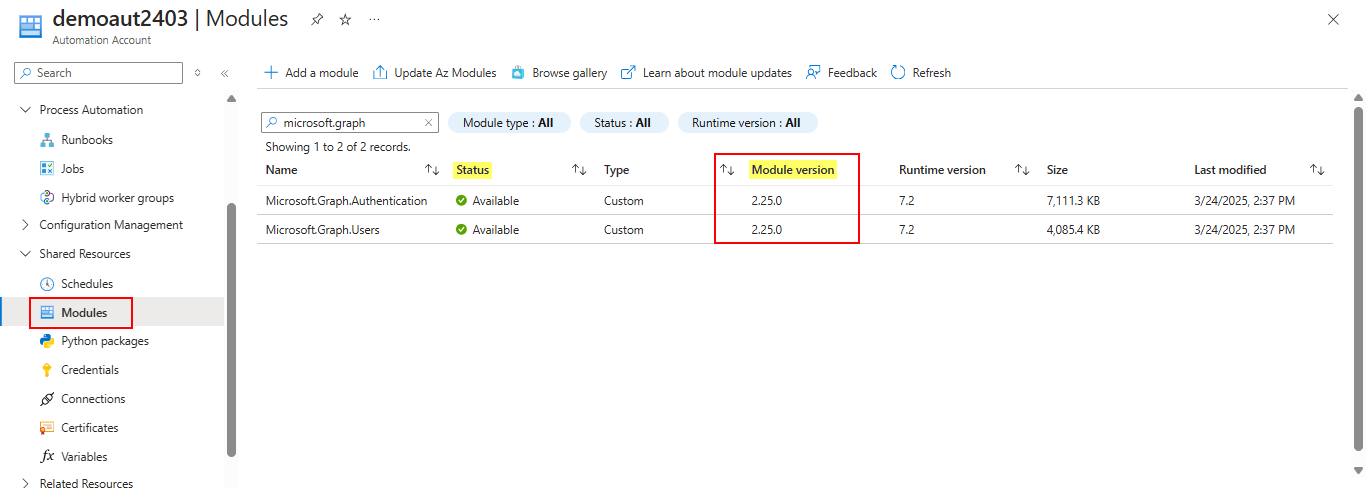Click Add a module

(x=311, y=73)
